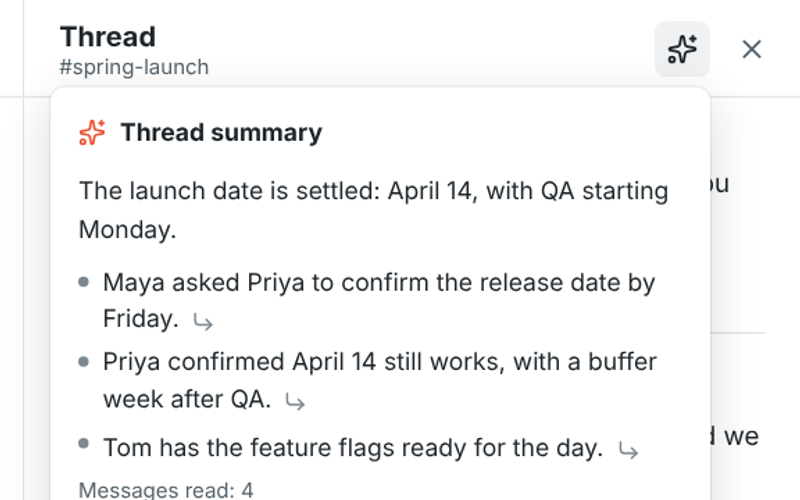Click the partially hidden "ou" text at right
Image resolution: width=800 pixels, height=500 pixels.
[719, 184]
